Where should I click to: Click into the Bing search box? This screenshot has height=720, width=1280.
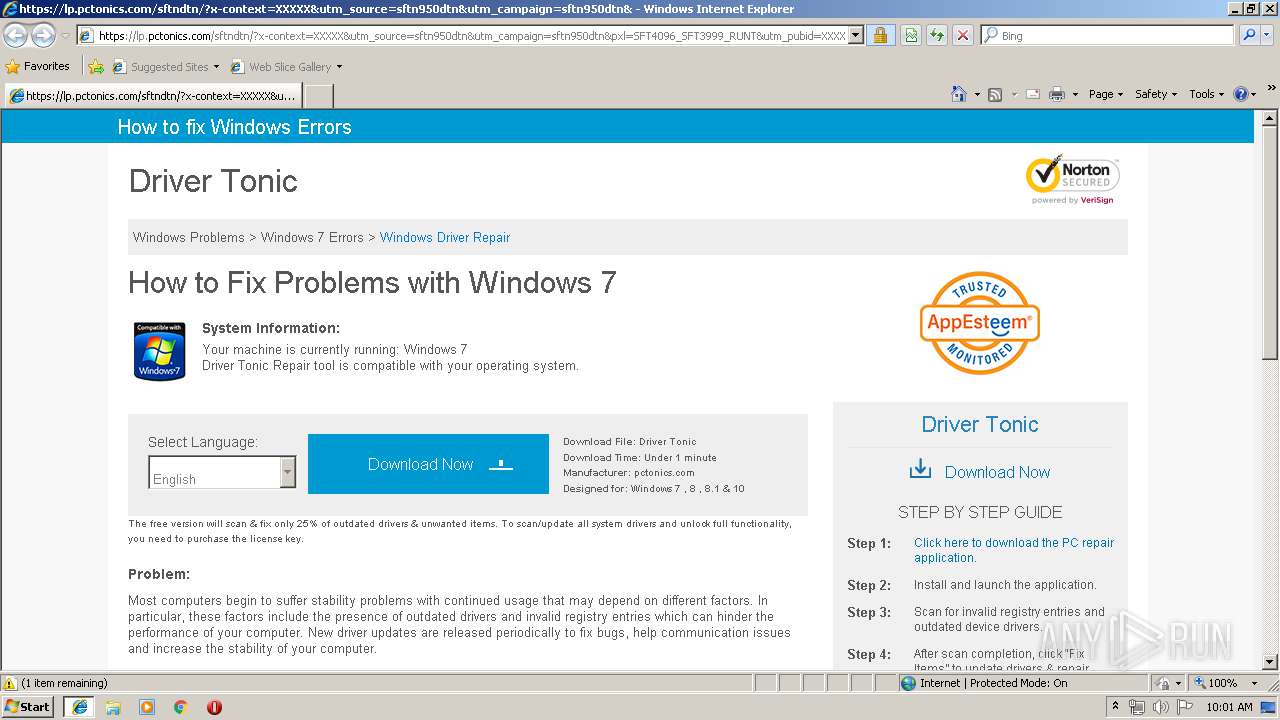pos(1107,35)
